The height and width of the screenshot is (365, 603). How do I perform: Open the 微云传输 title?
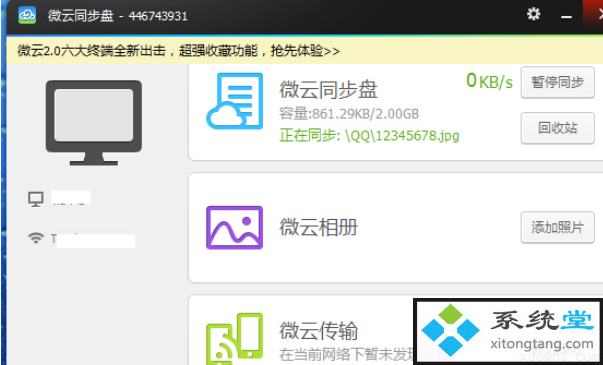pyautogui.click(x=318, y=331)
